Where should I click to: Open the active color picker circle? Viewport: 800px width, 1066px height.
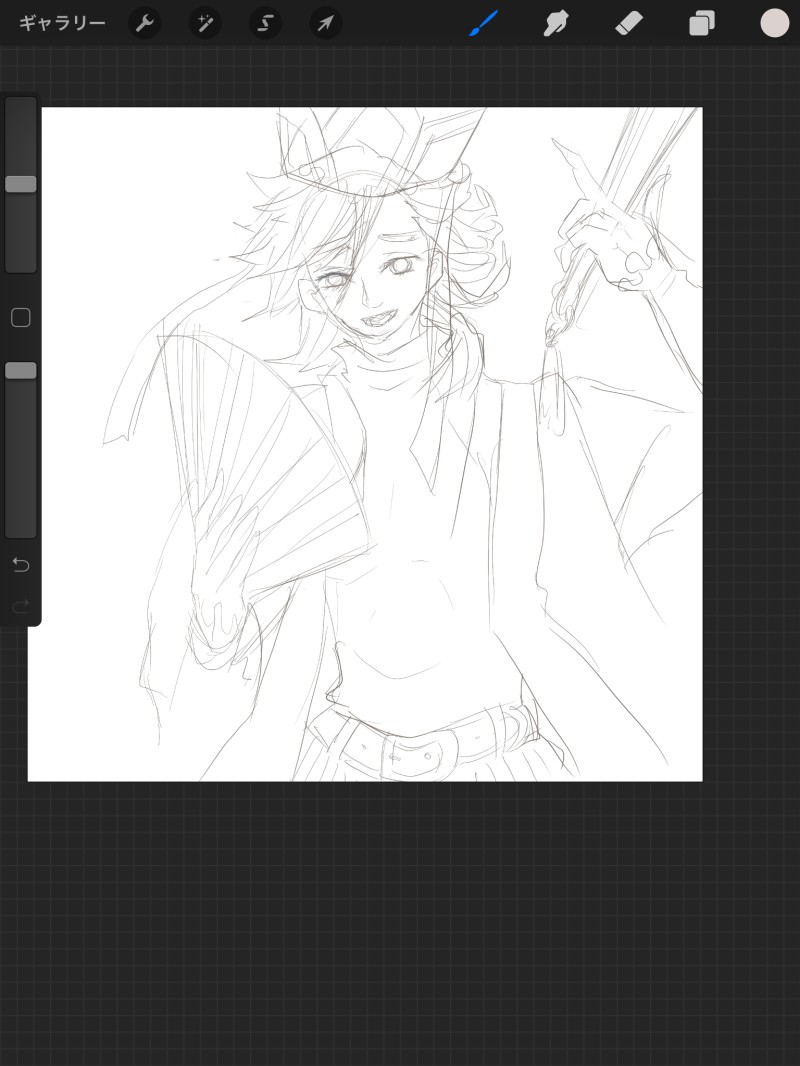coord(774,23)
